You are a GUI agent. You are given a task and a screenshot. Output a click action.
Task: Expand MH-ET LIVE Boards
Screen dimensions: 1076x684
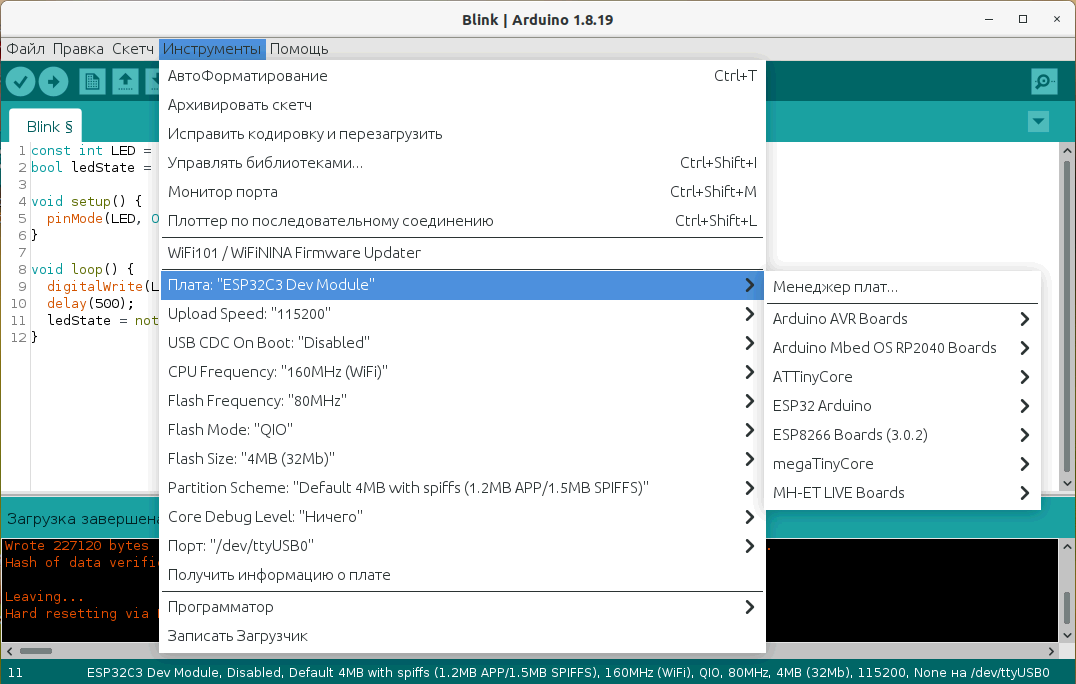pos(902,493)
